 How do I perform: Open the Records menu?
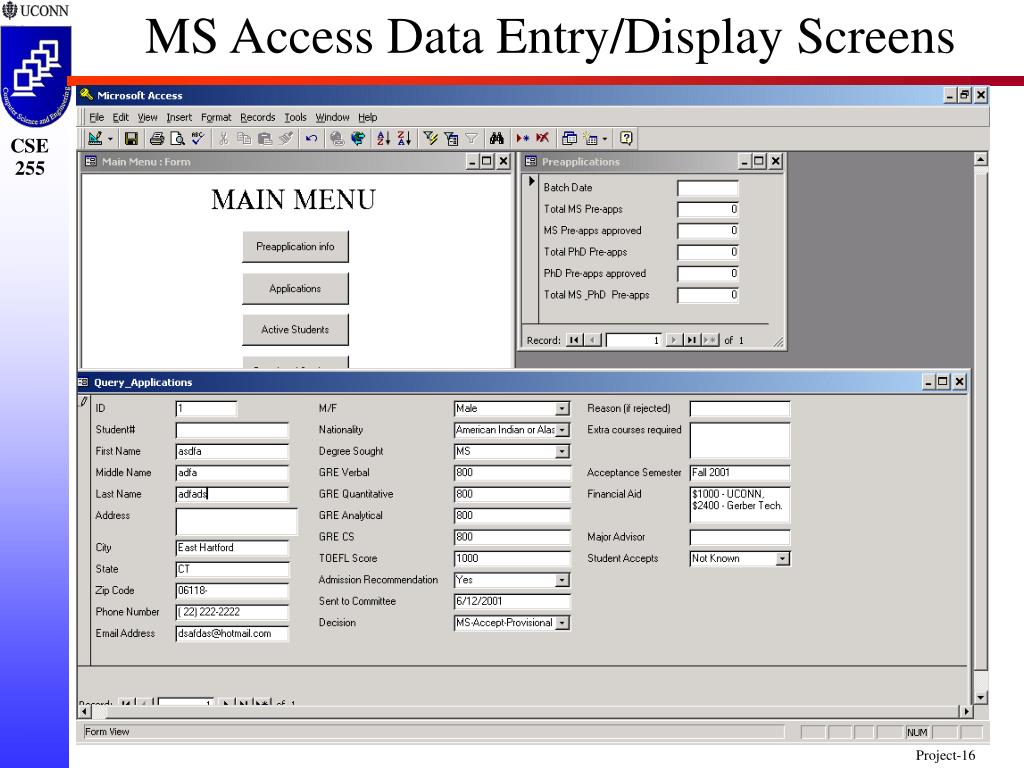tap(258, 118)
